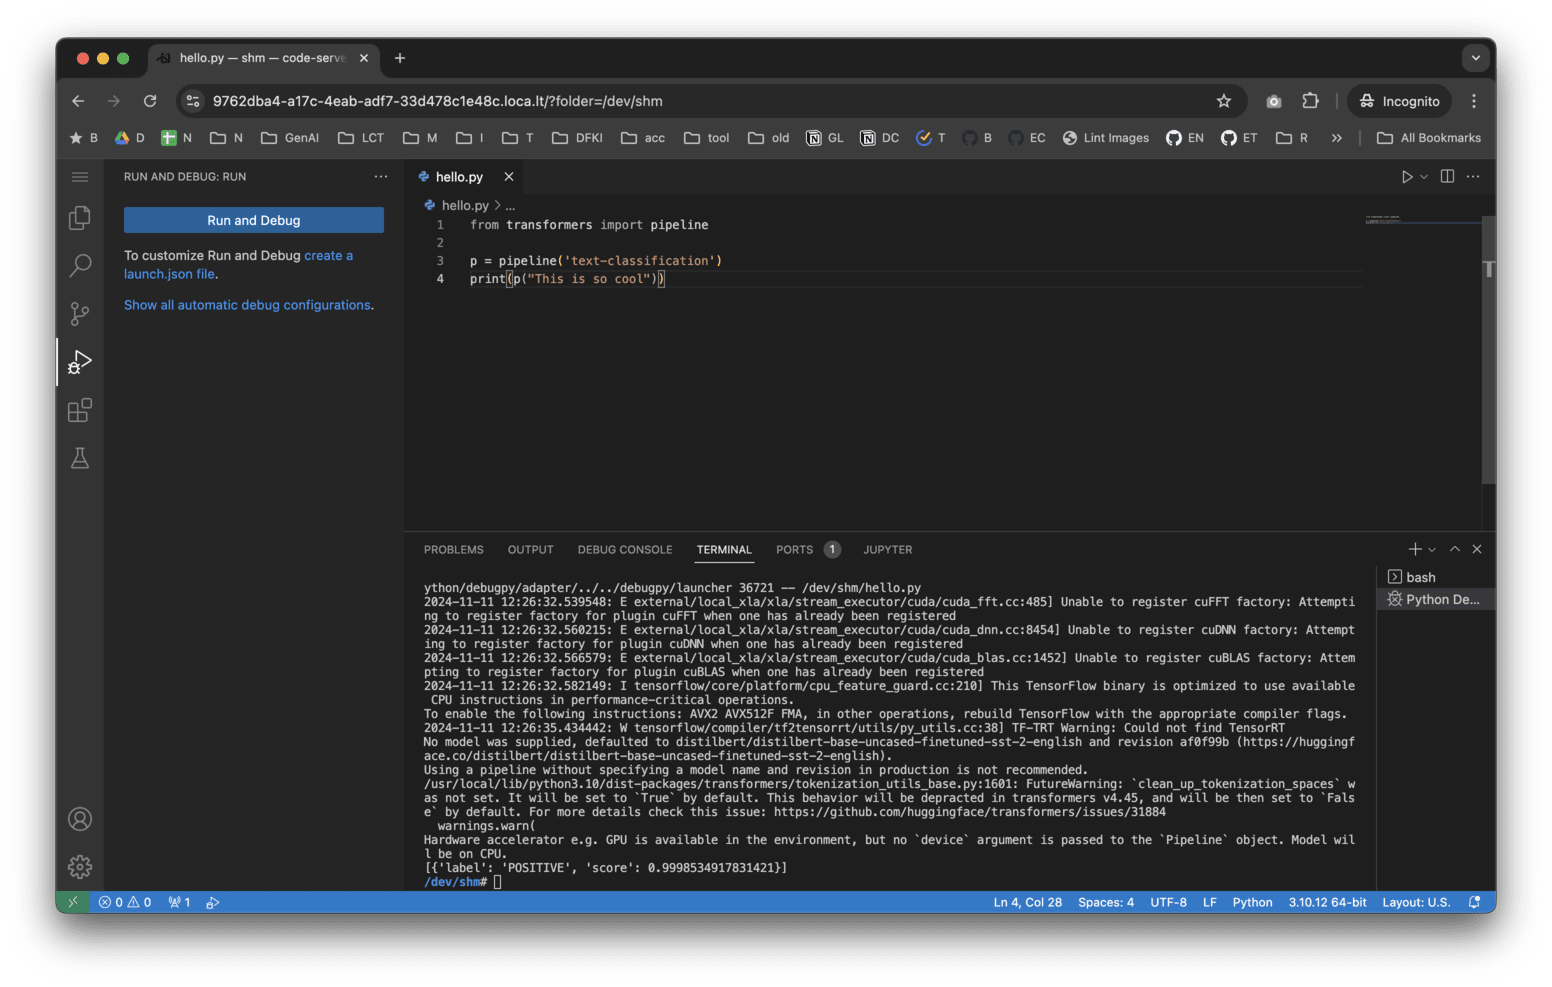Maximize the terminal panel with chevron toggle

1455,549
